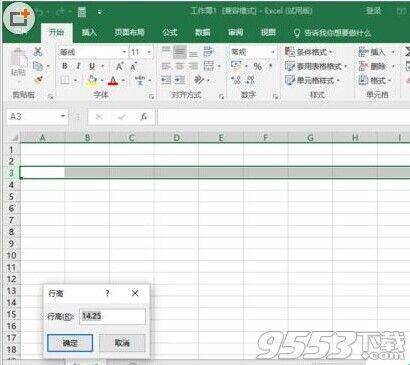Switch to the Page Layout tab
Viewport: 410px width, 365px height.
[x=129, y=32]
